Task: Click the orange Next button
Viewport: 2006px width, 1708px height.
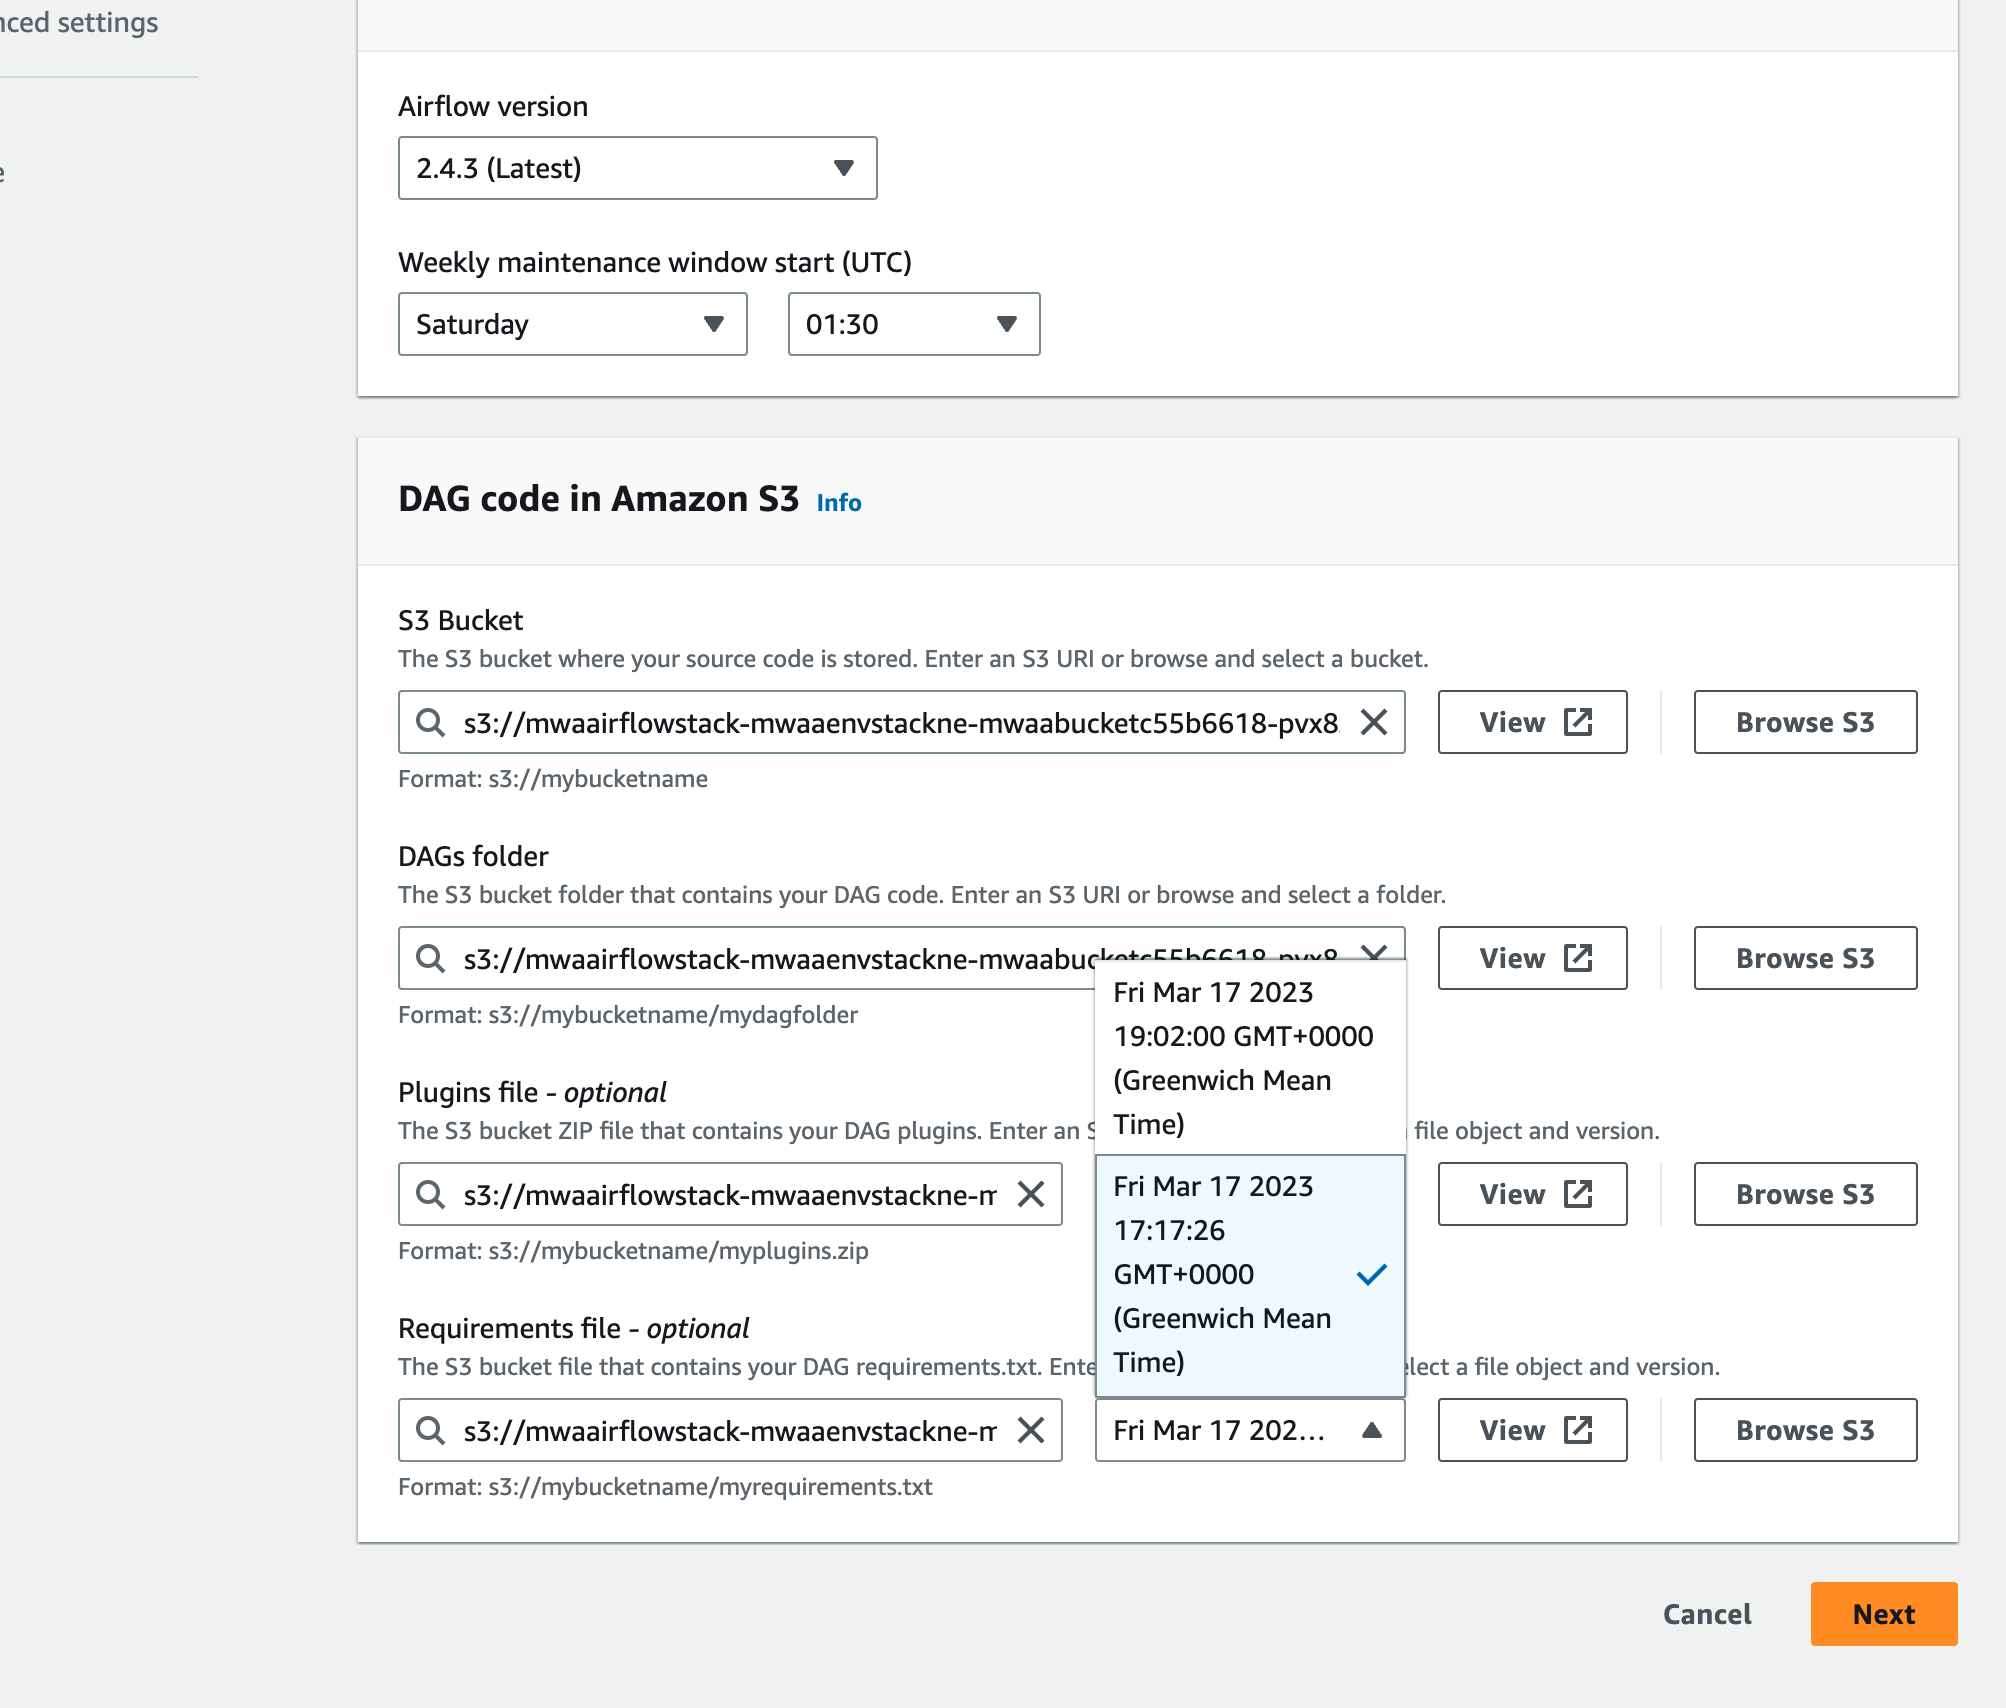Action: [x=1884, y=1614]
